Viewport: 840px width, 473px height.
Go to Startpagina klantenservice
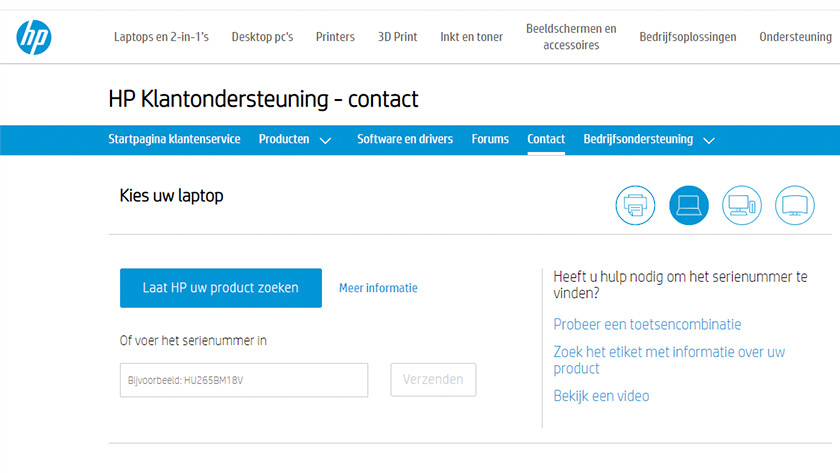tap(174, 139)
